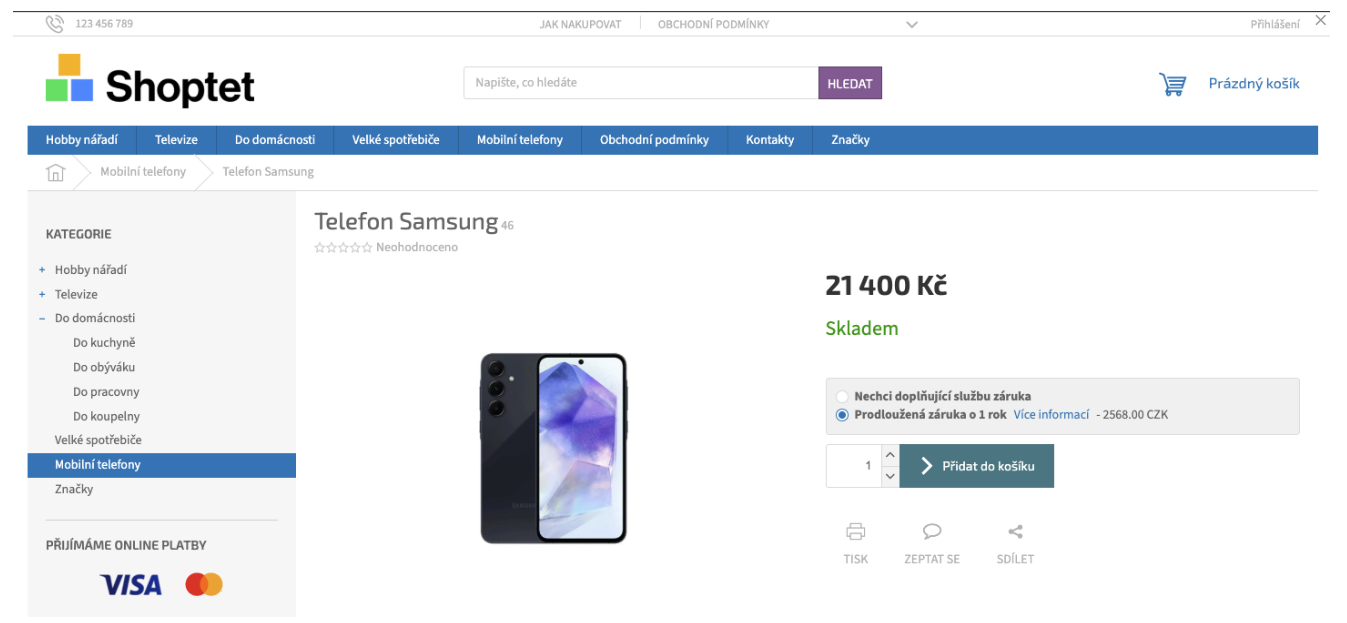Click the phone icon in top bar
Viewport: 1347px width, 623px height.
[x=55, y=24]
